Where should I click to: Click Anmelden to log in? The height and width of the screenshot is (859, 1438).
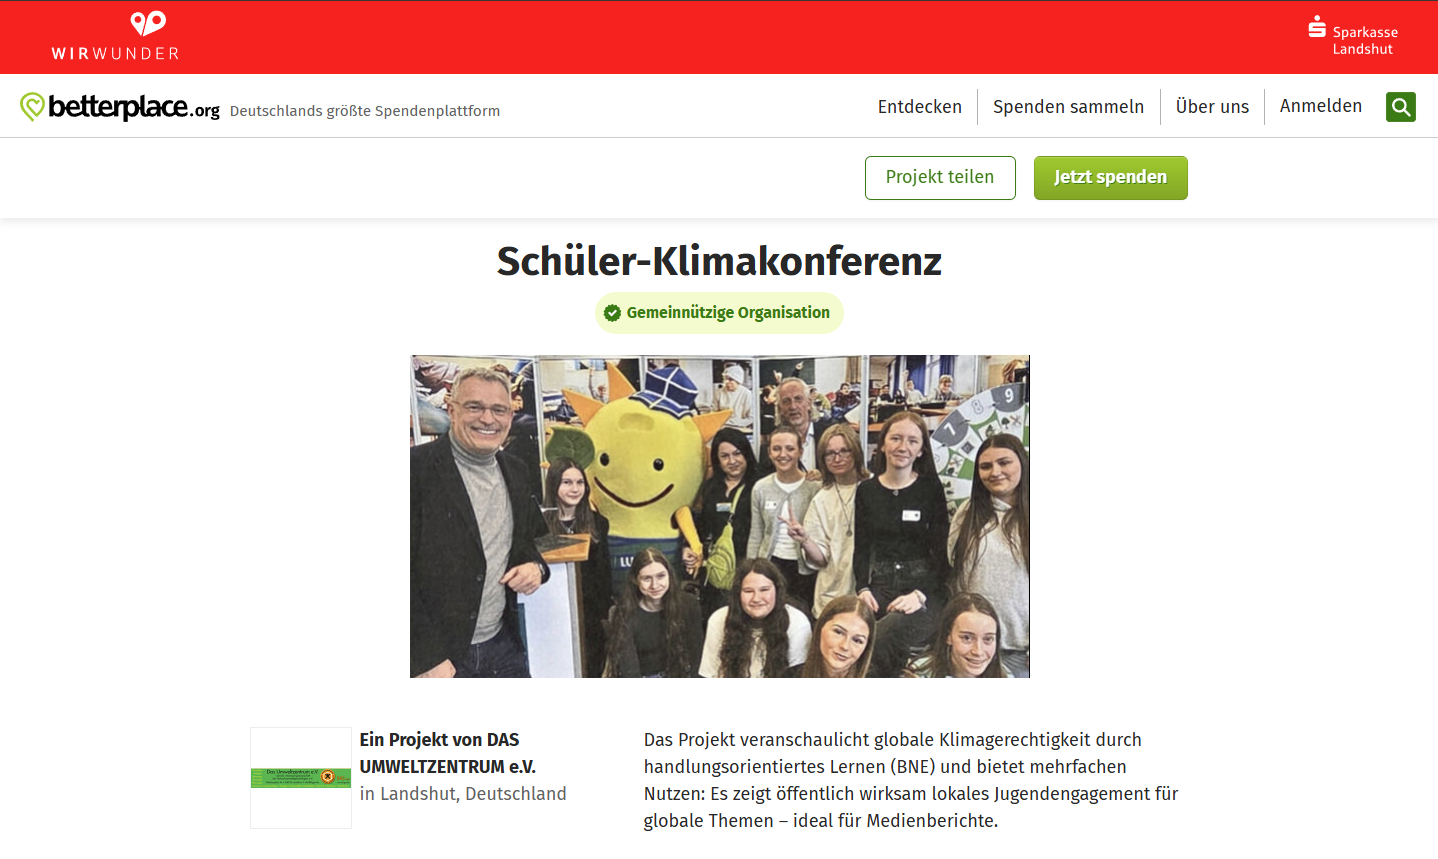point(1320,106)
